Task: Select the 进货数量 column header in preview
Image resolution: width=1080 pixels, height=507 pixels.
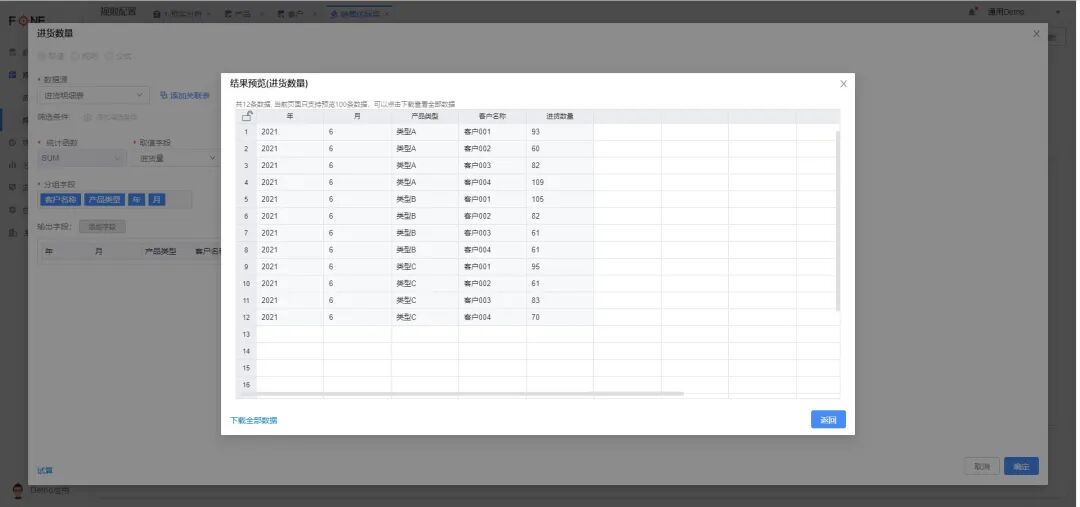Action: click(560, 116)
